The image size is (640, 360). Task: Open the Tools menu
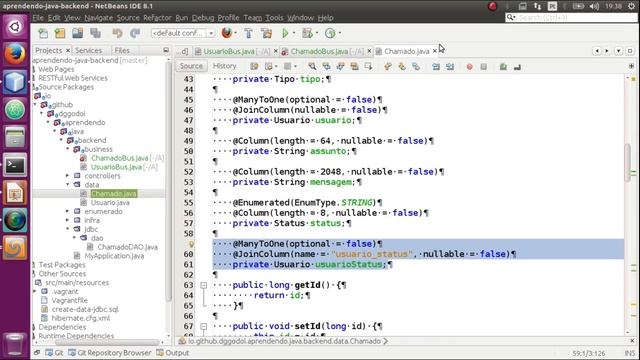(x=274, y=18)
